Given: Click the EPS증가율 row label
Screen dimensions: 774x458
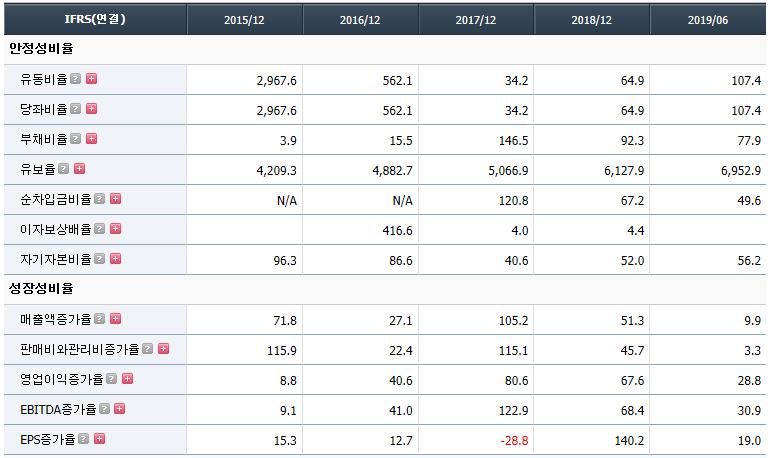Looking at the screenshot, I should [x=48, y=439].
